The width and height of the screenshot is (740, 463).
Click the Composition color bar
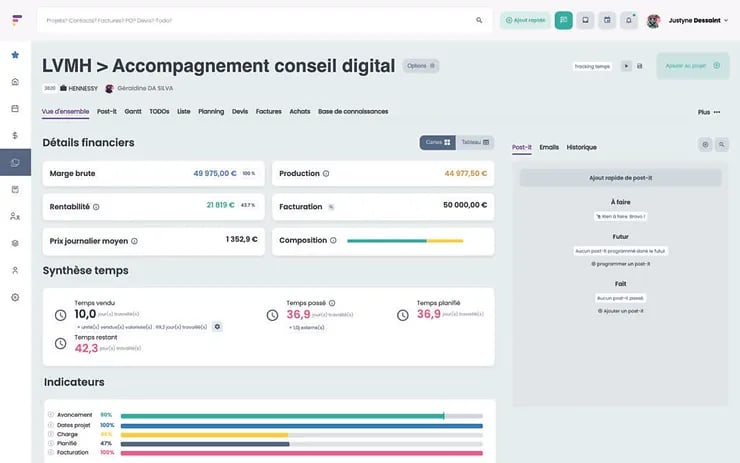pyautogui.click(x=405, y=241)
